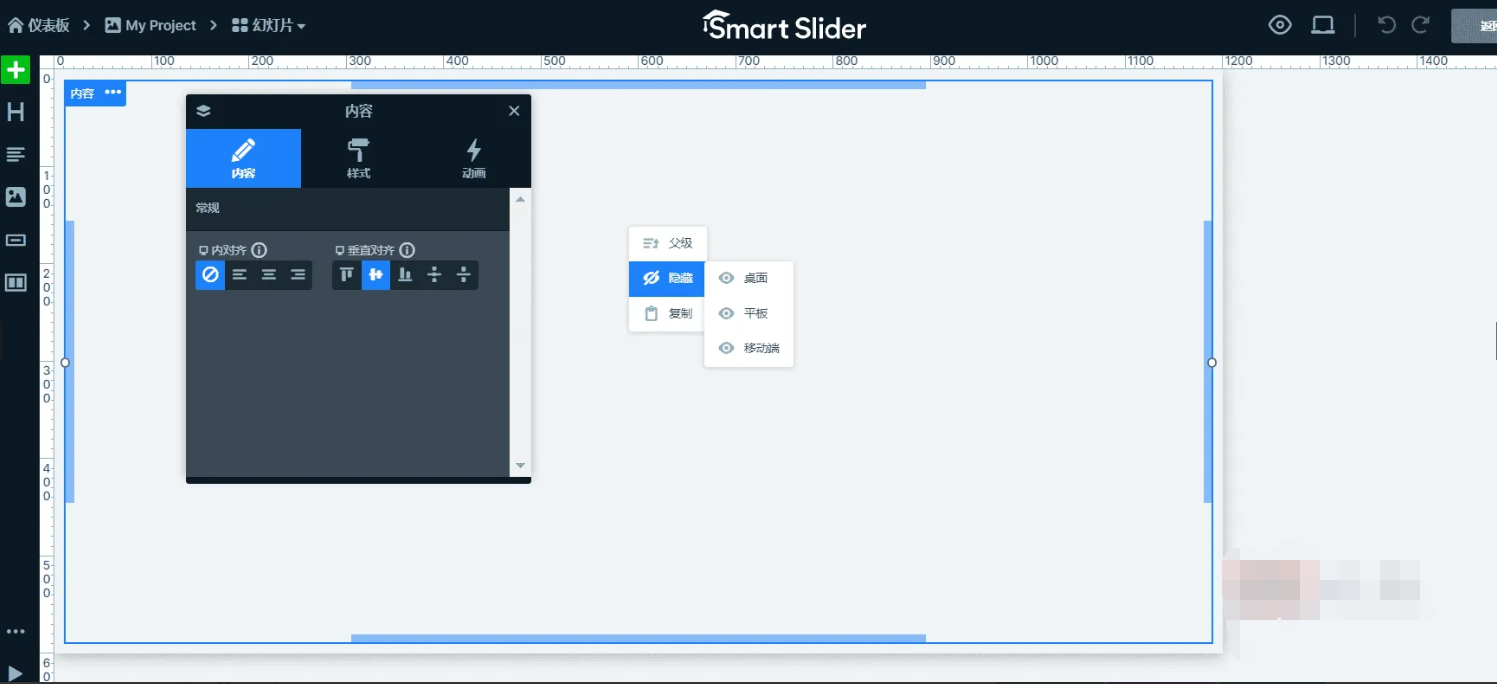1497x684 pixels.
Task: Set vertical align to top
Action: click(347, 275)
